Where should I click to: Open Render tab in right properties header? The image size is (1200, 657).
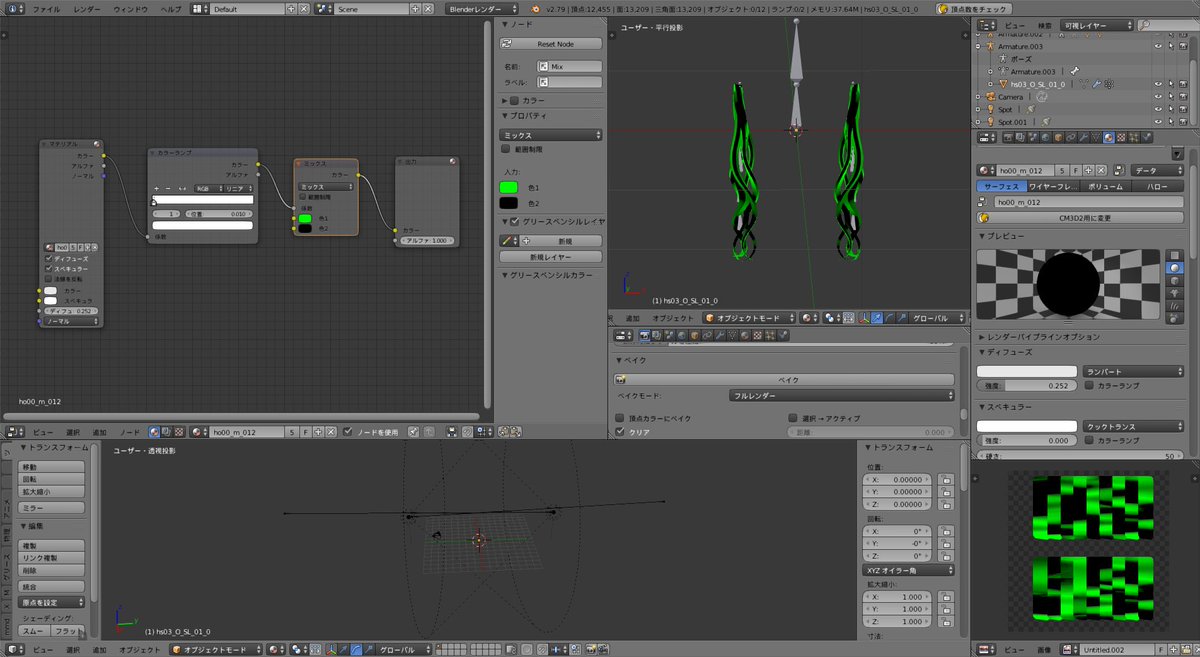pos(1009,137)
